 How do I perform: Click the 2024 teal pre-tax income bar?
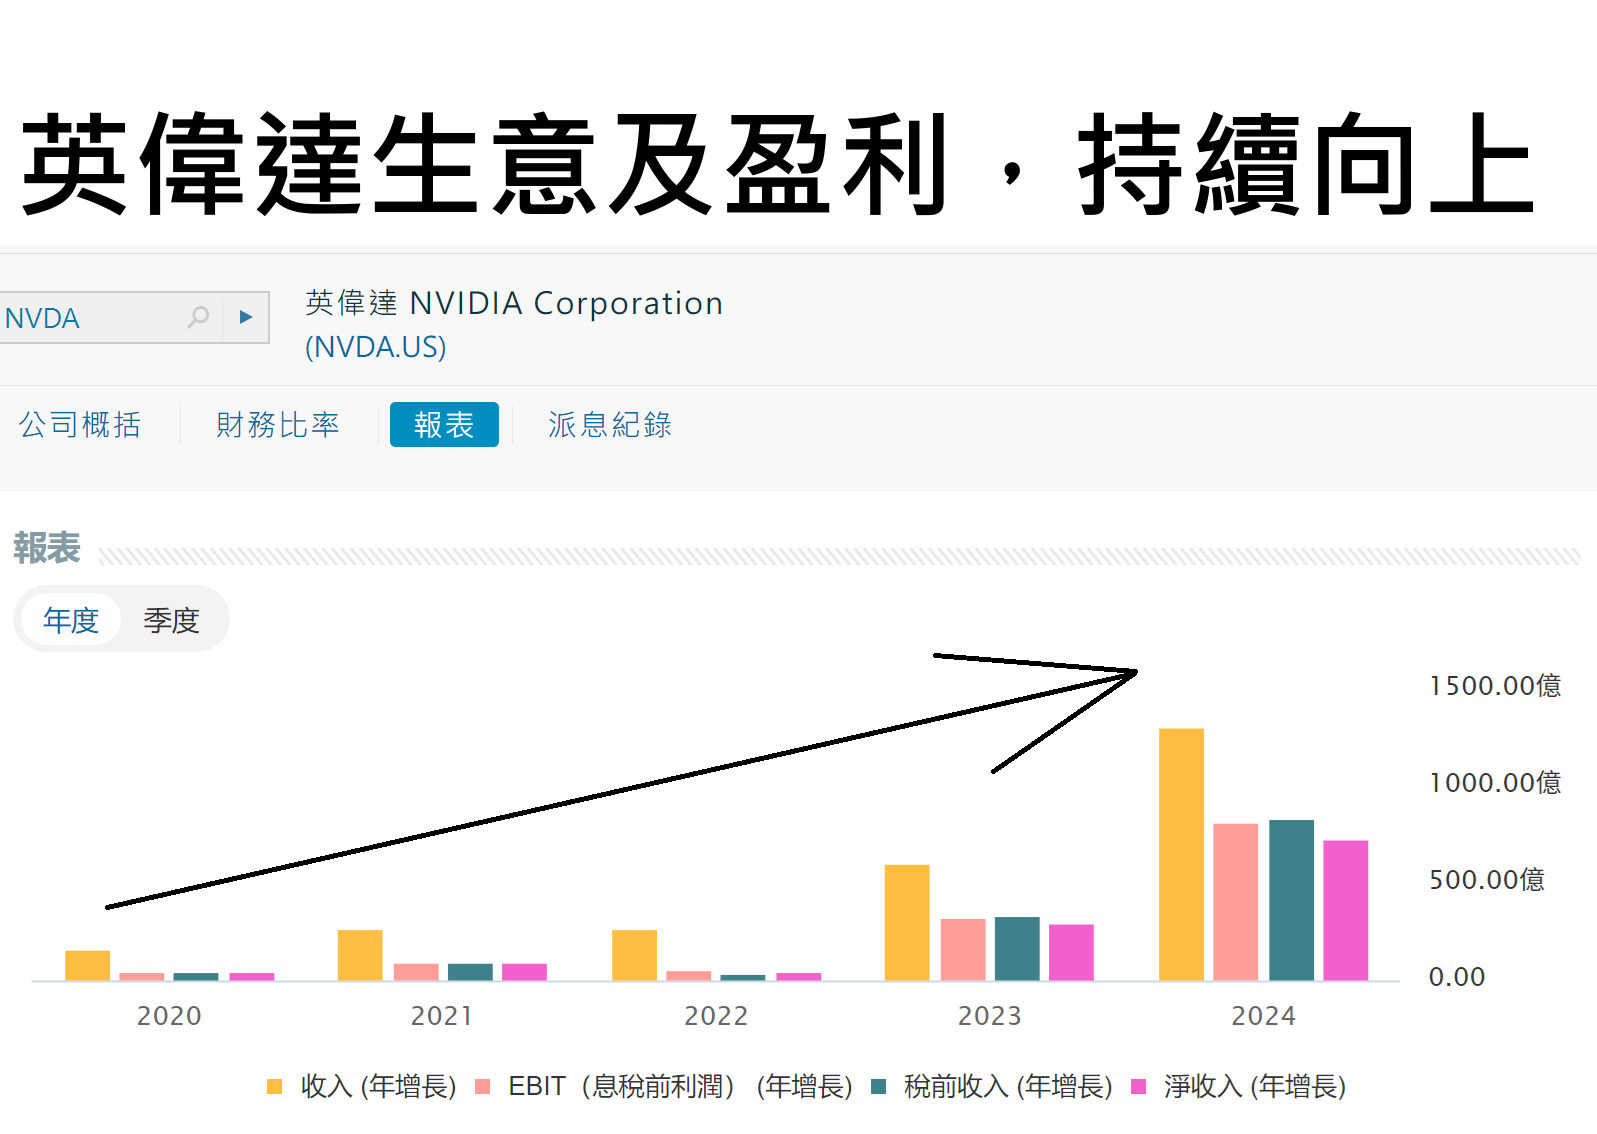coord(1291,900)
